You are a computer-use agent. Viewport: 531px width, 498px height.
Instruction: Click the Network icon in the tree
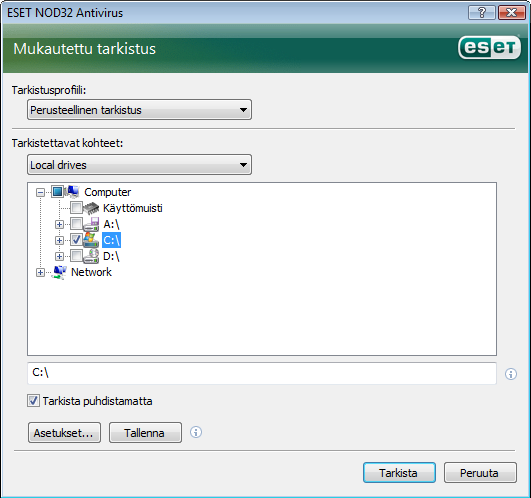click(x=59, y=272)
